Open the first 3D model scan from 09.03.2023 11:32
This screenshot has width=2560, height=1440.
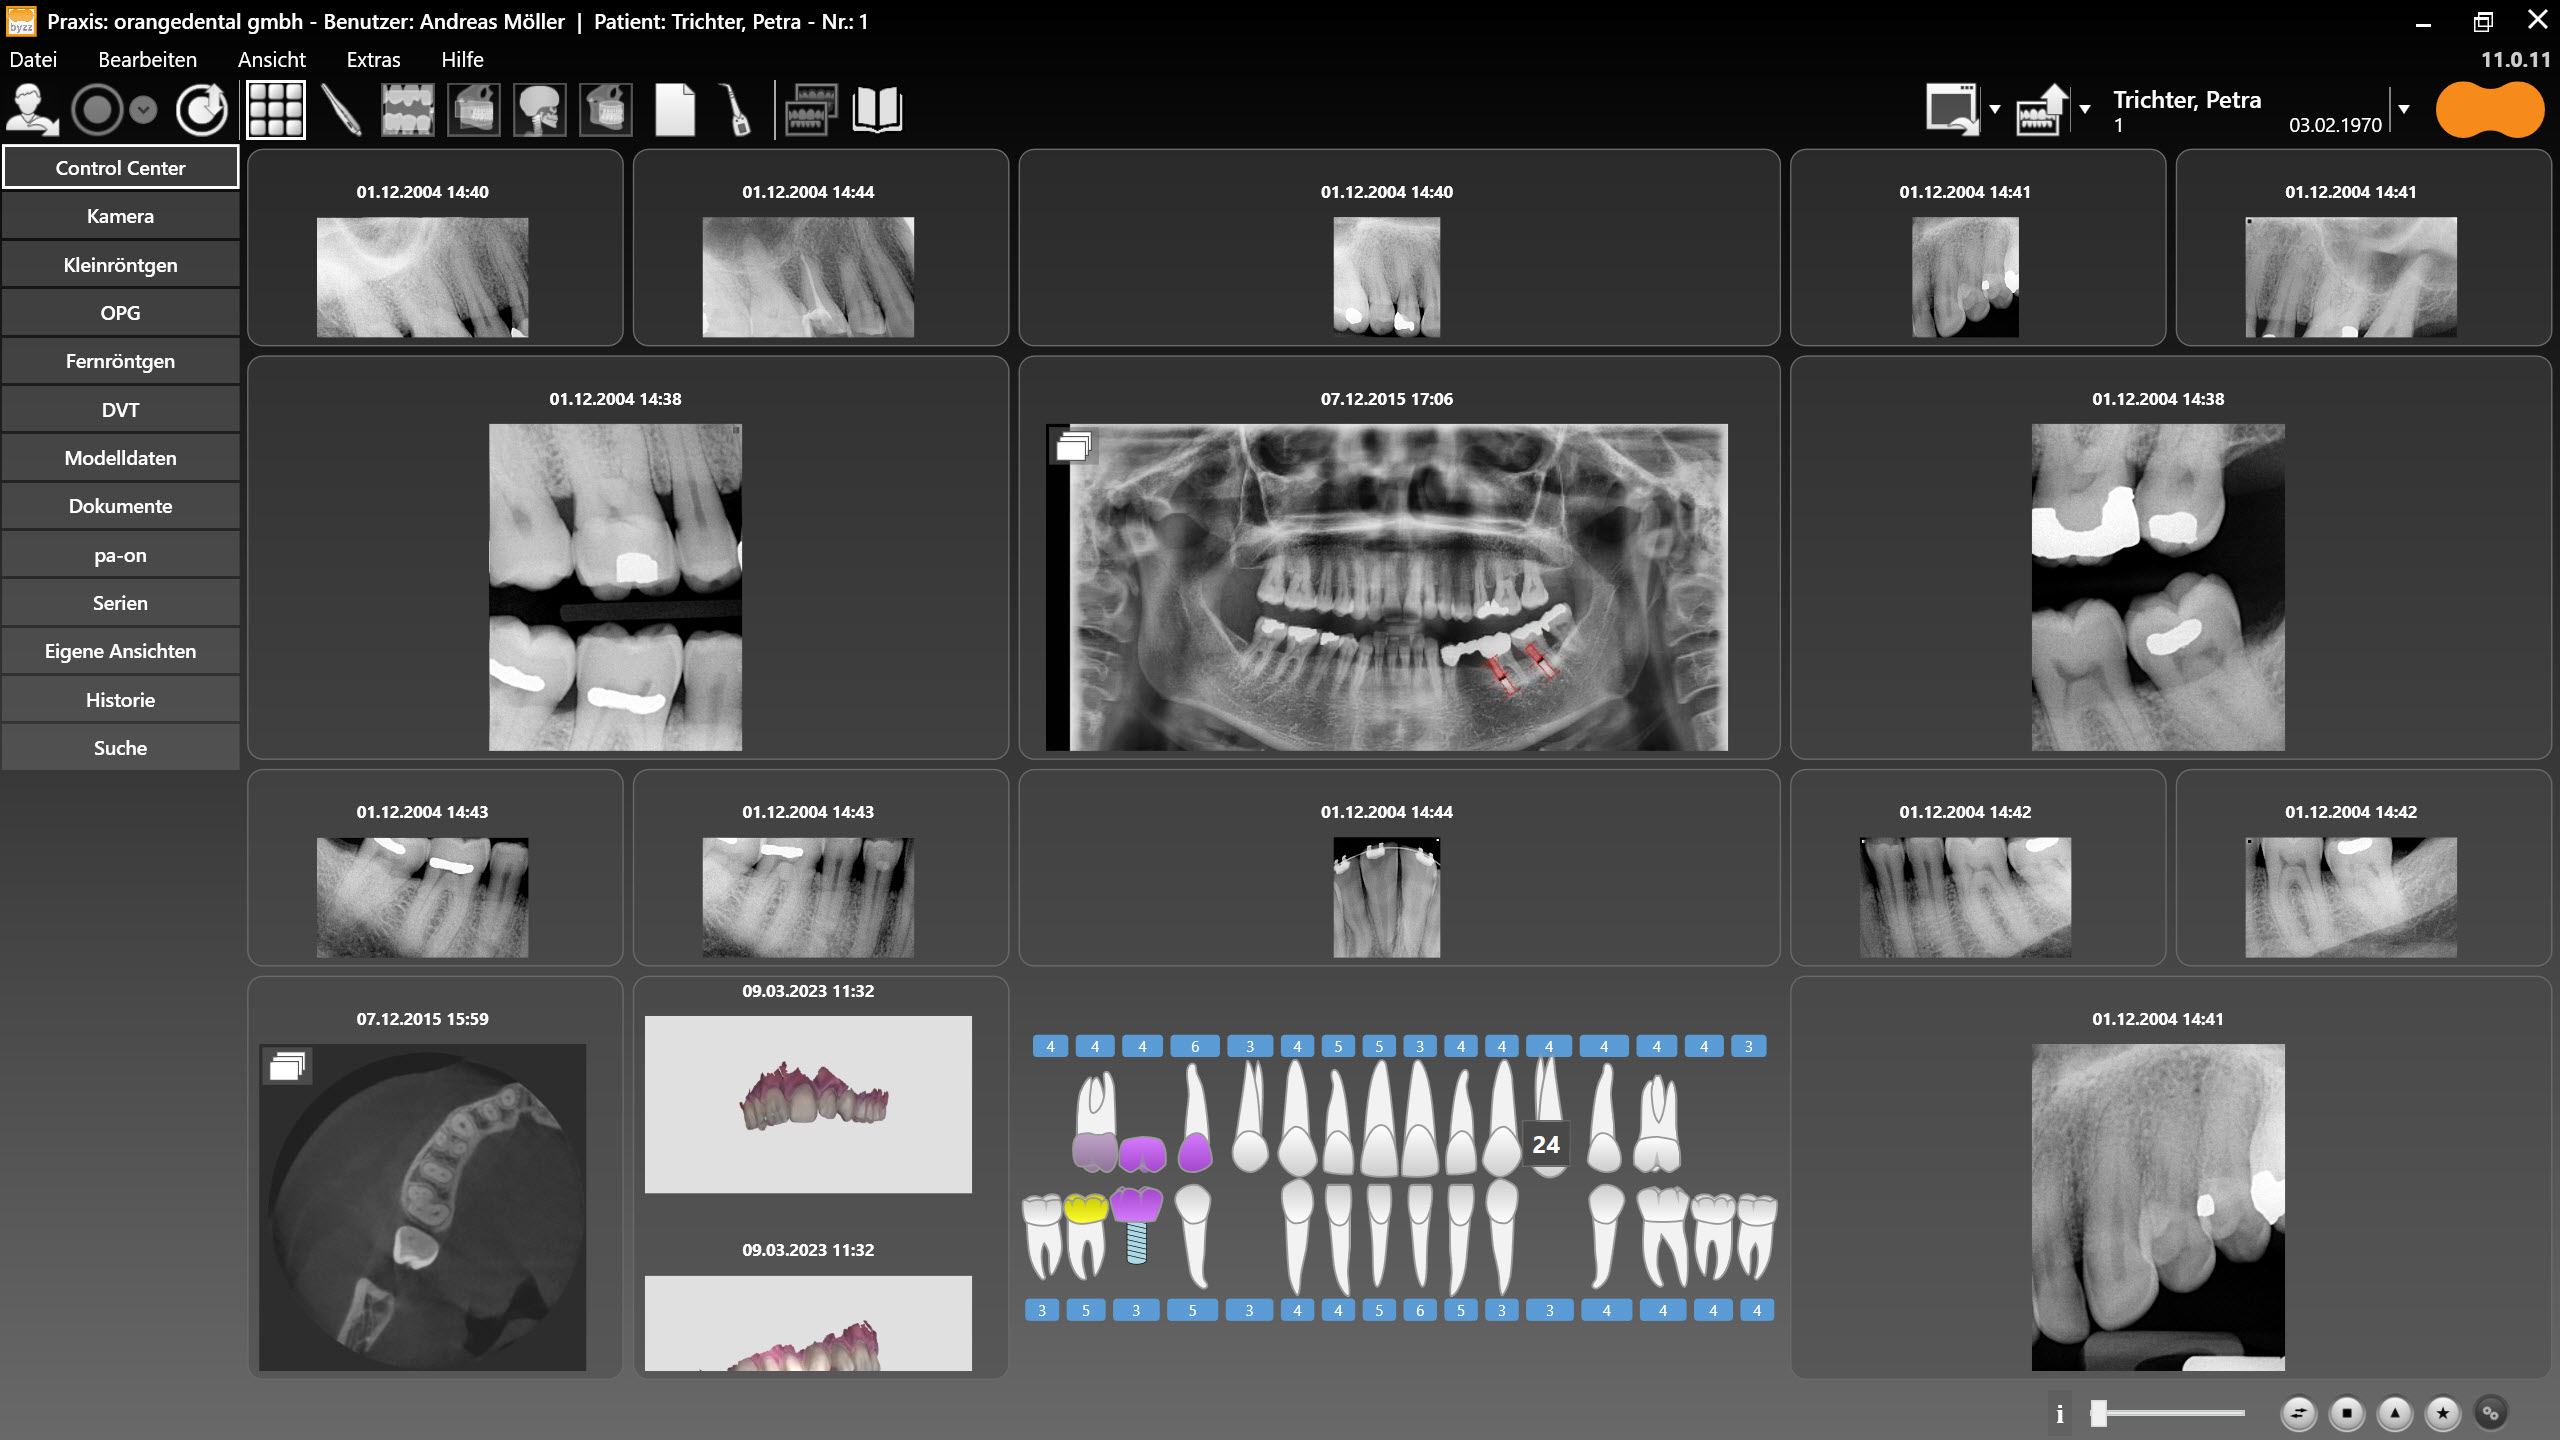tap(808, 1104)
